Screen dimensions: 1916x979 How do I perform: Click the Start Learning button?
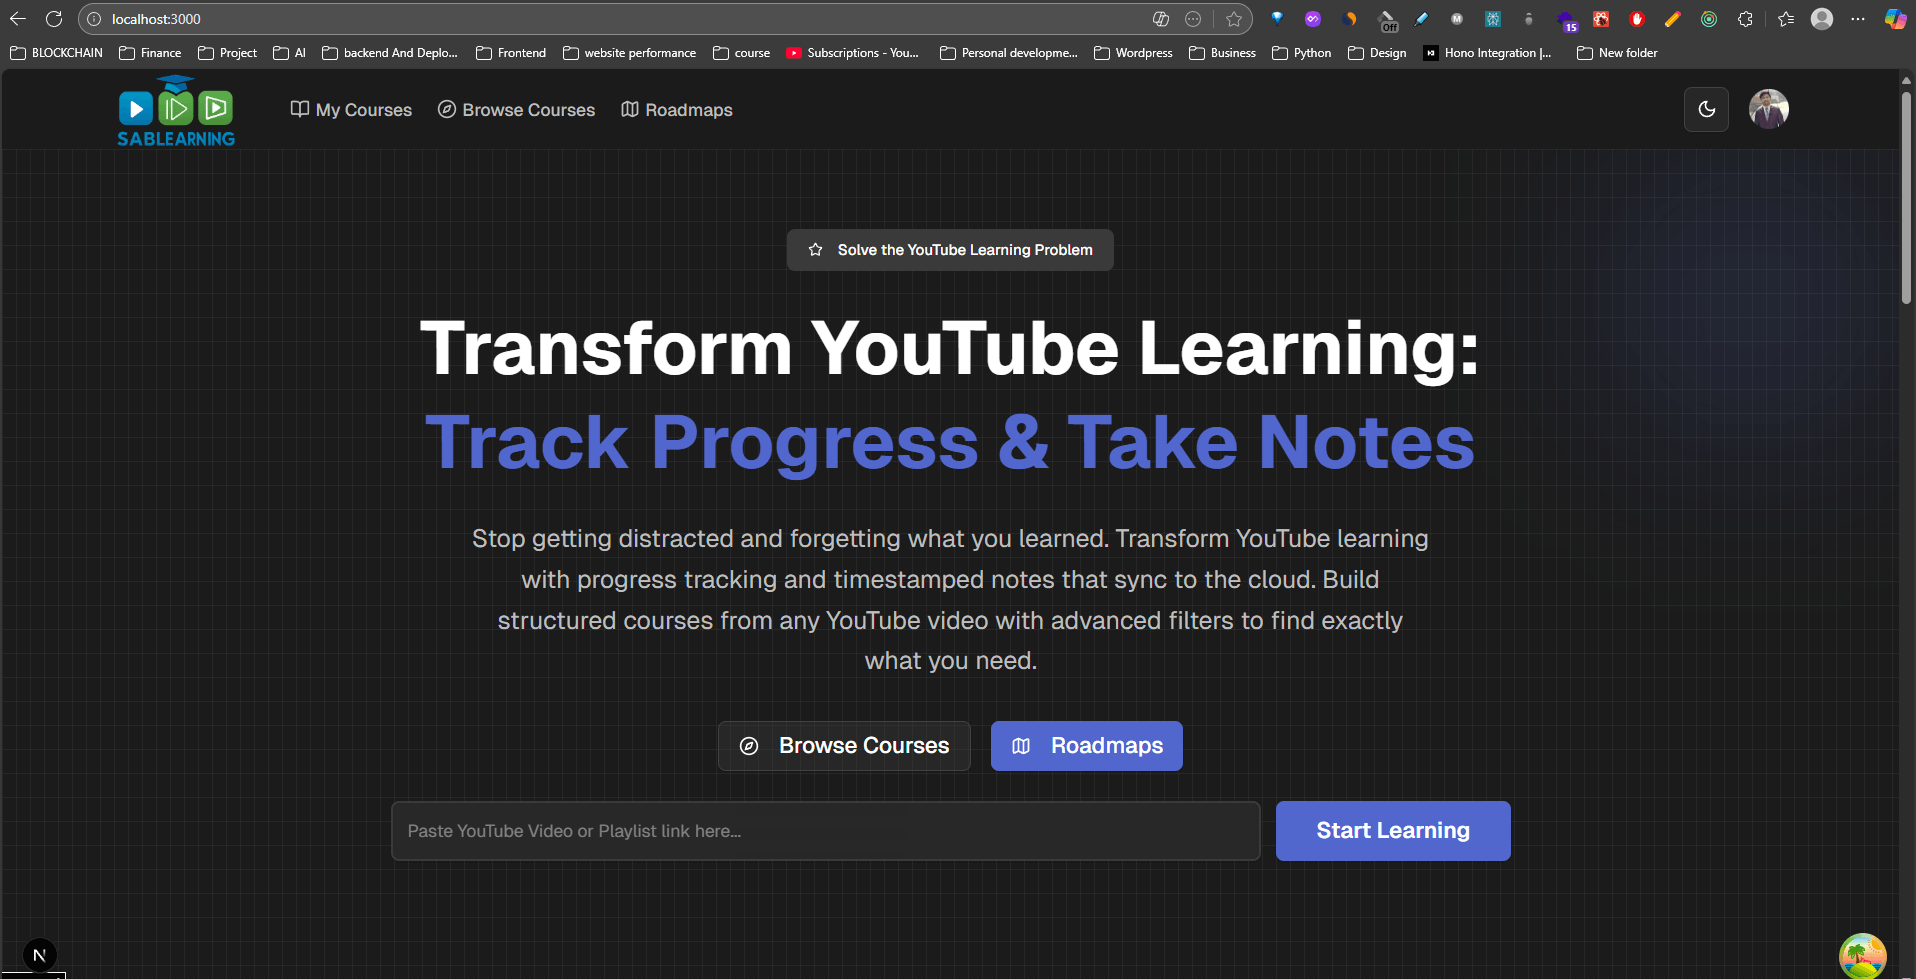1393,831
